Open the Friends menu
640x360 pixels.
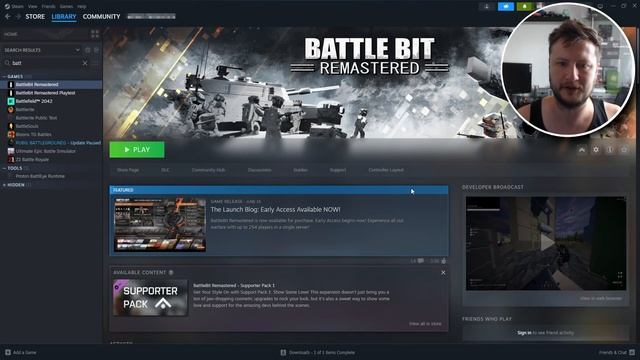tap(49, 7)
